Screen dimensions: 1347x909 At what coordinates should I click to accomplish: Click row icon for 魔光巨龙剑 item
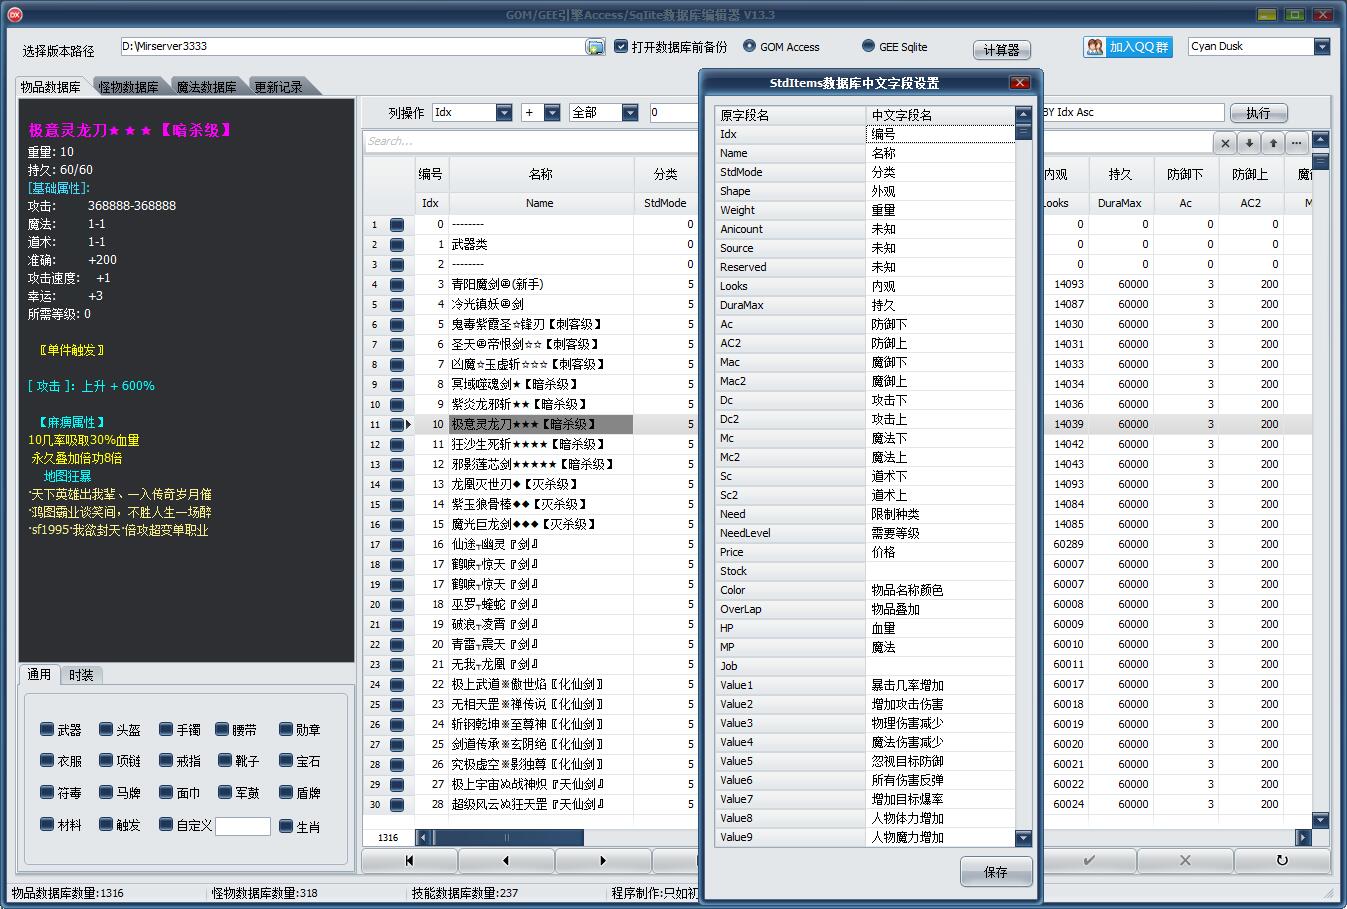click(397, 525)
